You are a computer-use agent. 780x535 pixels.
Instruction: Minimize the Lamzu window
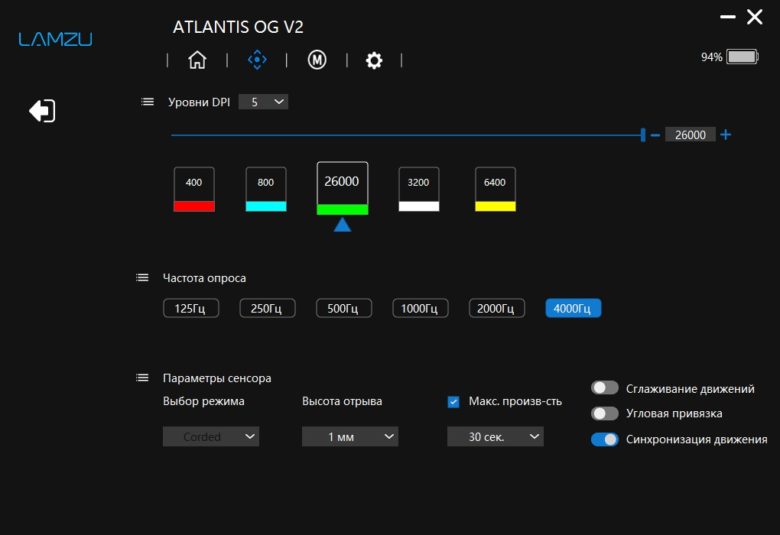(x=727, y=17)
